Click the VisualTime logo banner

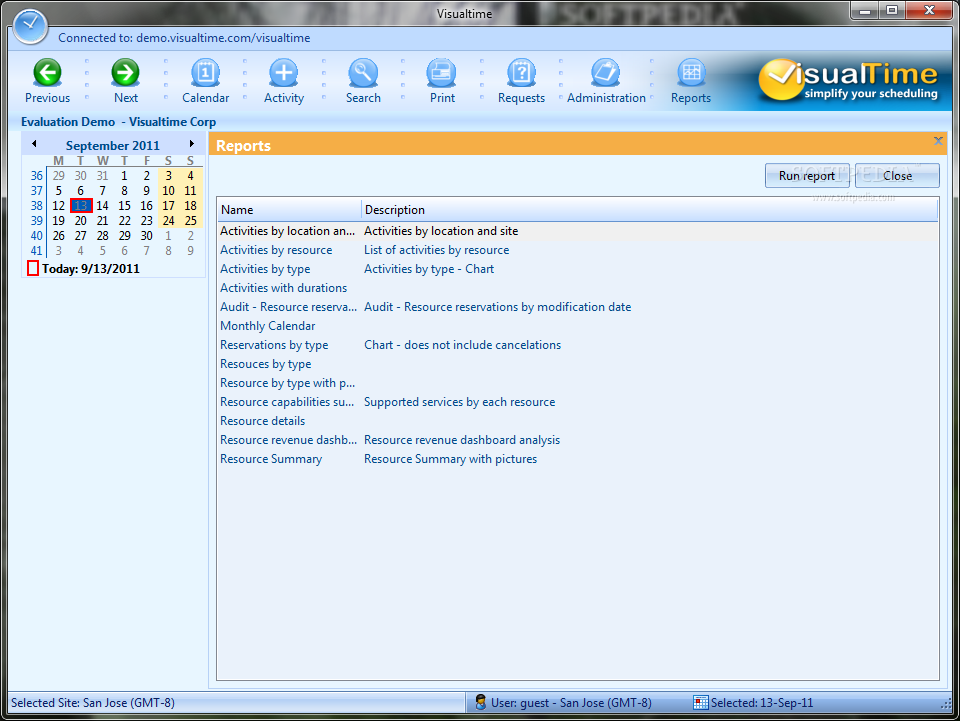pos(847,80)
